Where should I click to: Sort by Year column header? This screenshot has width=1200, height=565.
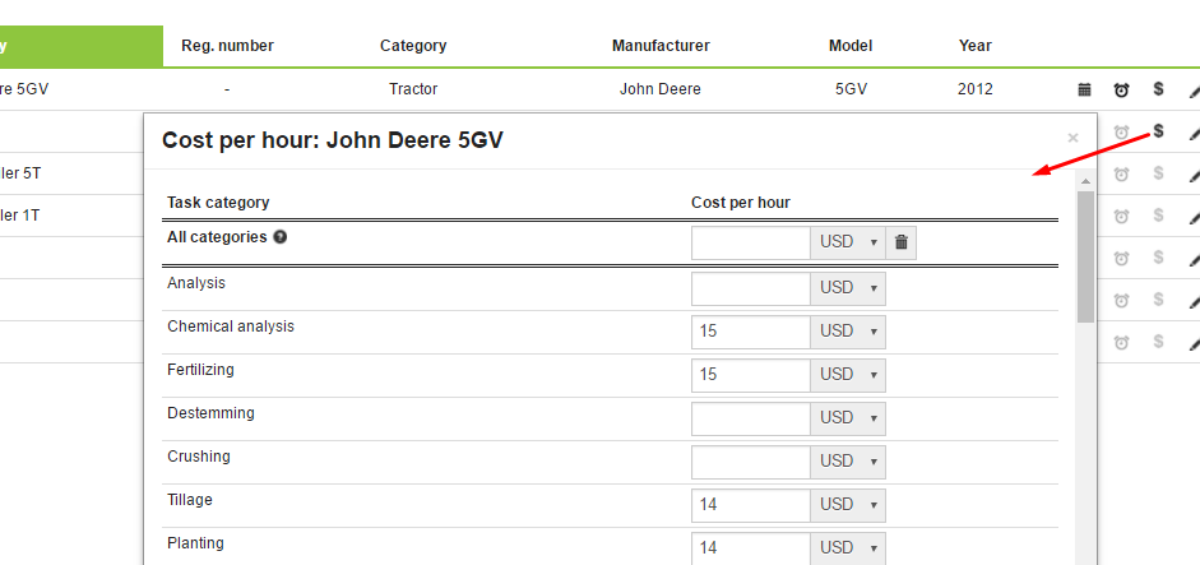coord(975,45)
